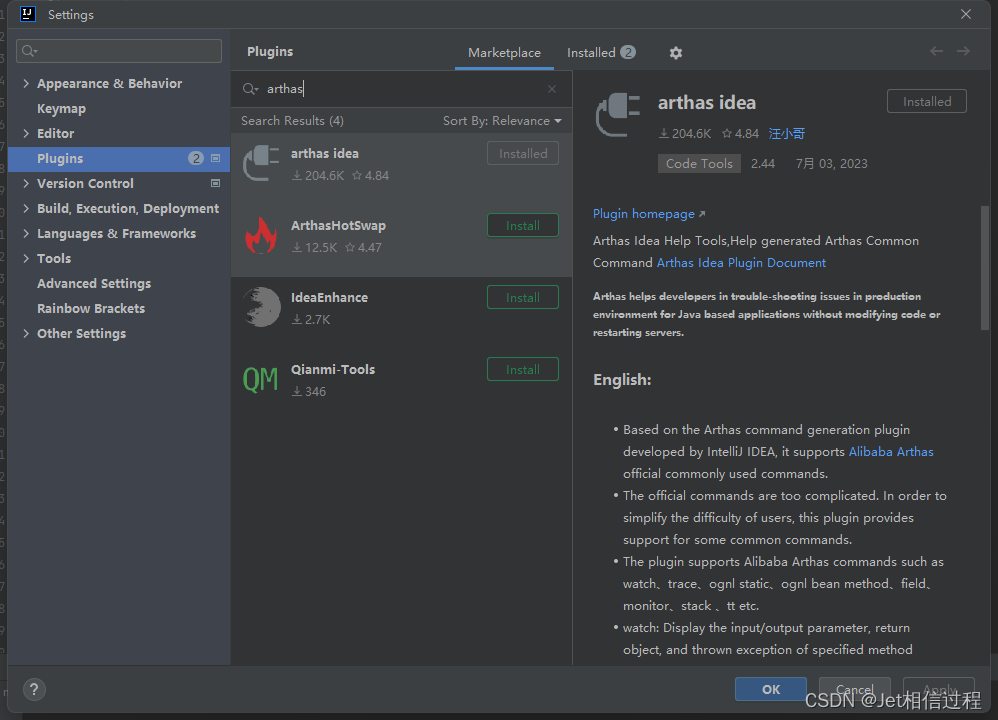Navigate forward with the right arrow
Viewport: 998px width, 720px height.
pos(963,52)
